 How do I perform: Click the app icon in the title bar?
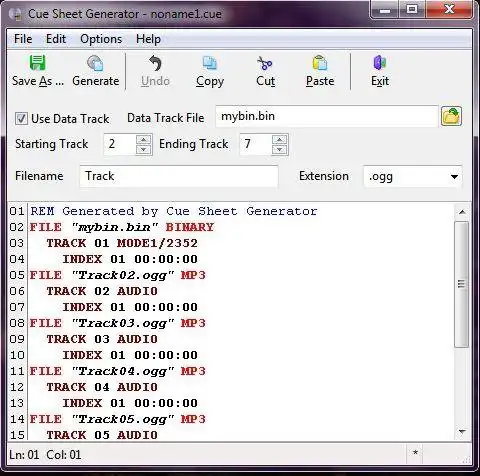point(15,14)
